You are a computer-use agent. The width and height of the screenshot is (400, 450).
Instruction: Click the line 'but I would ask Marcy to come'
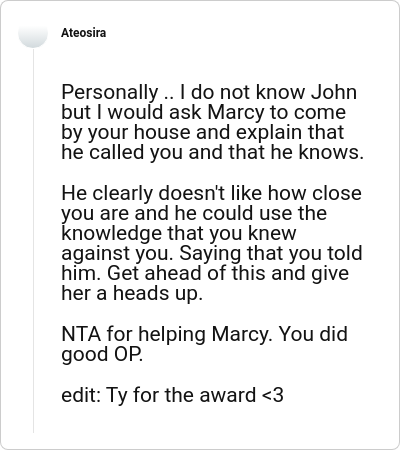(203, 112)
